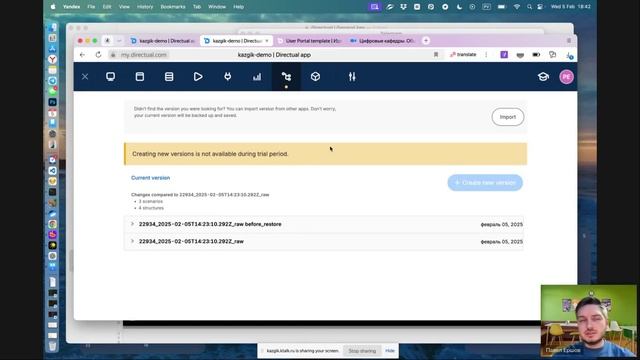Open the Window menu

[217, 7]
